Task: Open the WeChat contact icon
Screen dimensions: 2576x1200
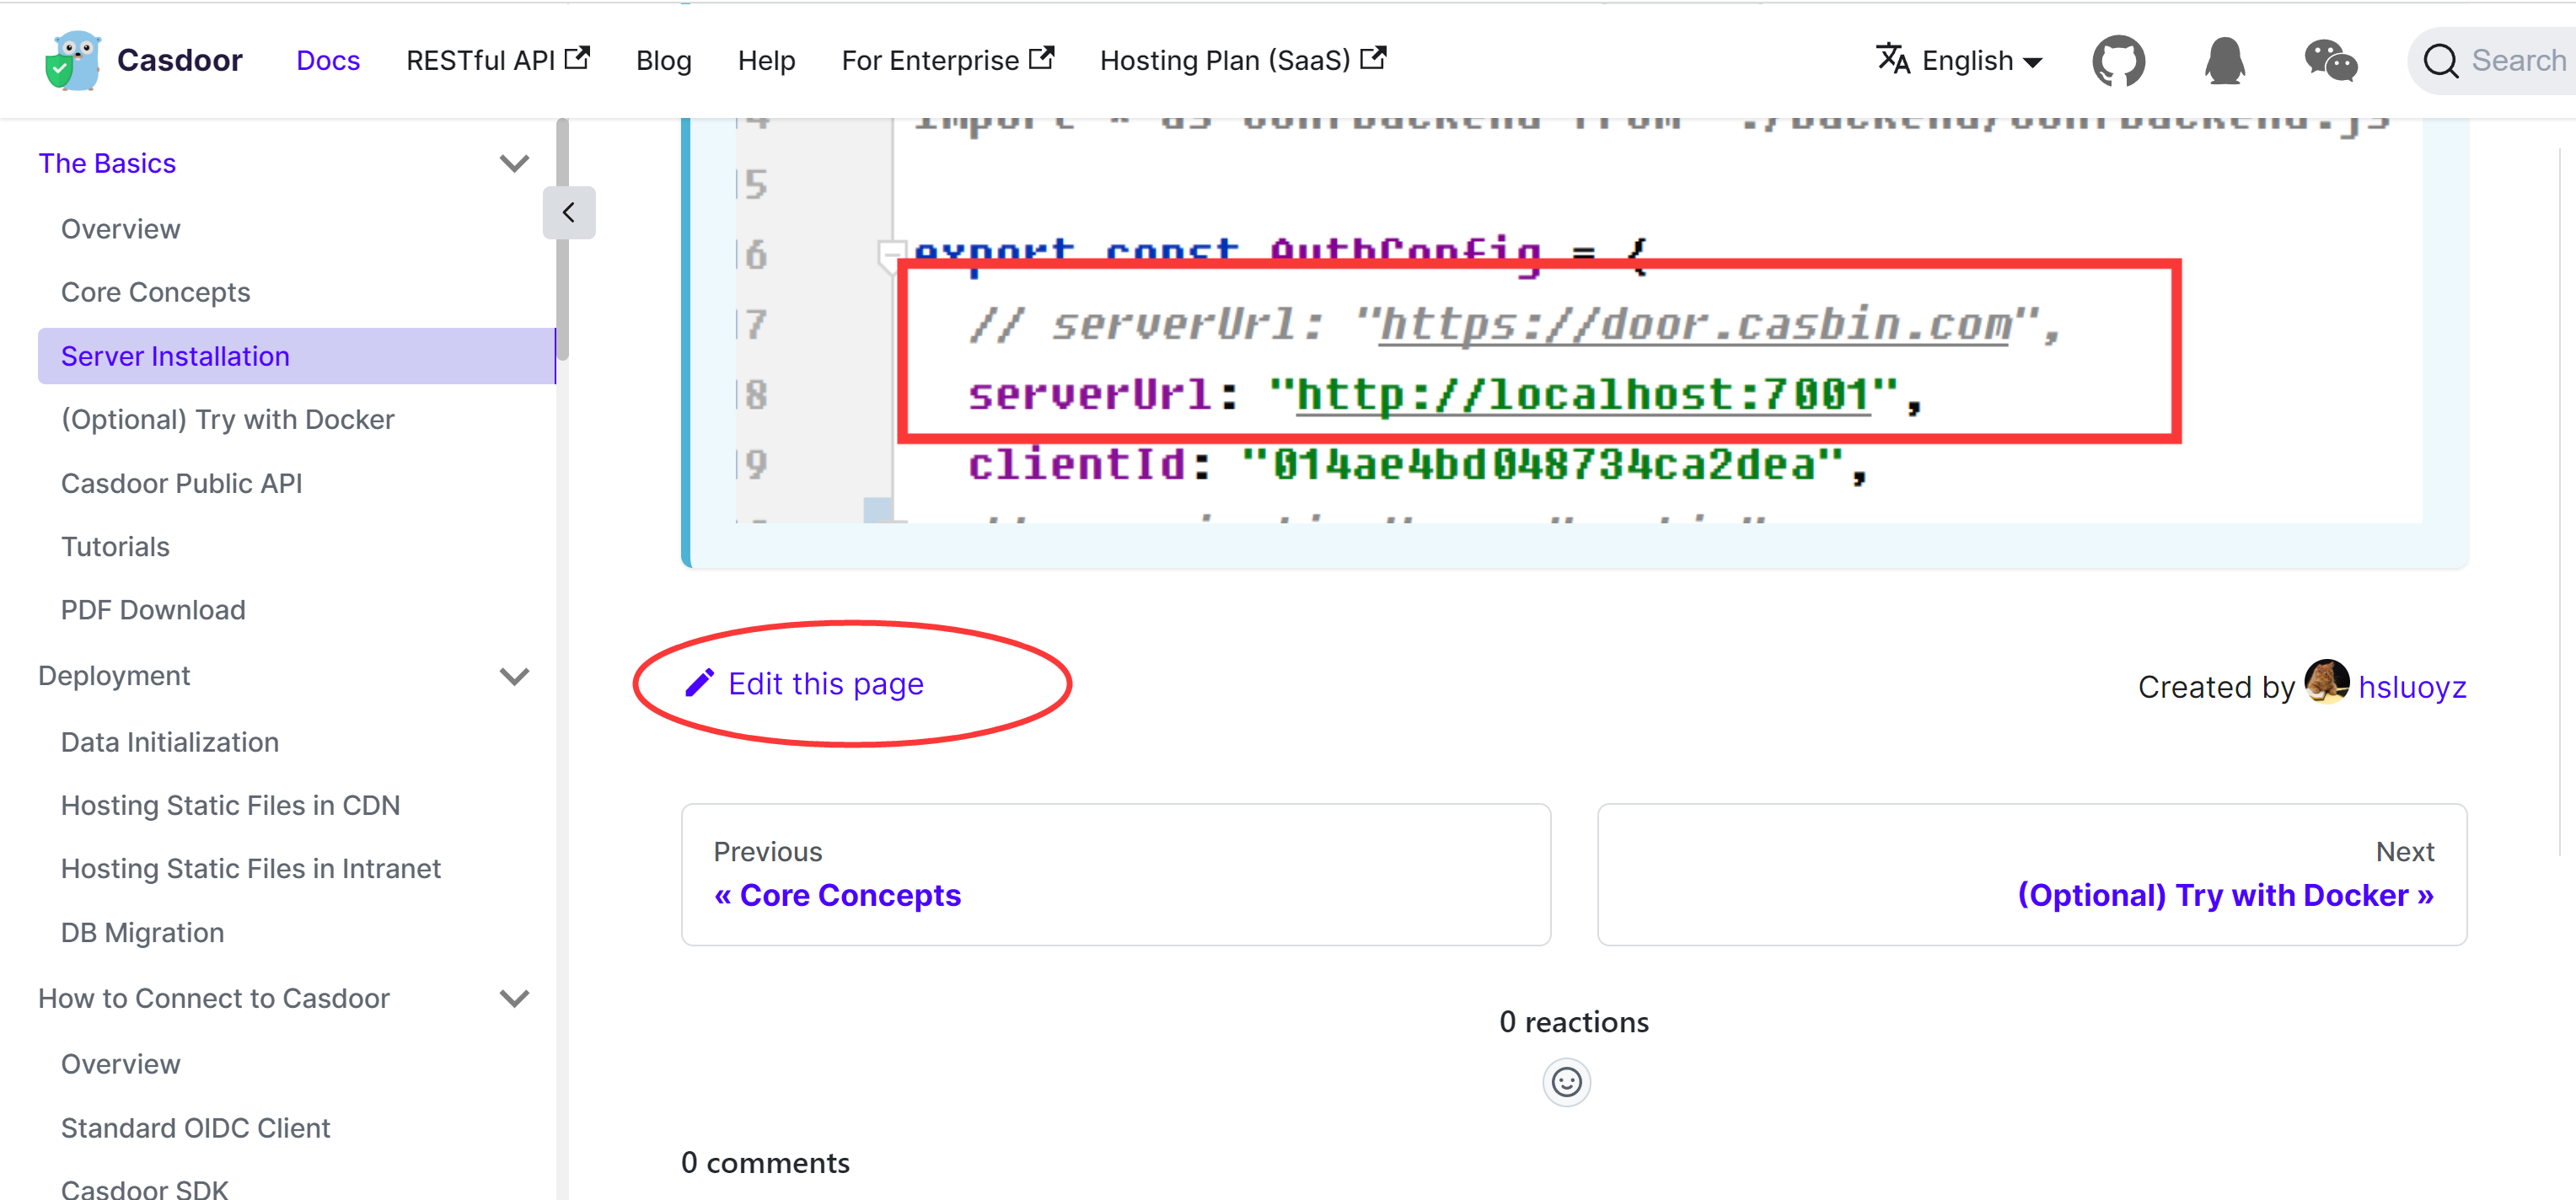Action: click(2331, 61)
